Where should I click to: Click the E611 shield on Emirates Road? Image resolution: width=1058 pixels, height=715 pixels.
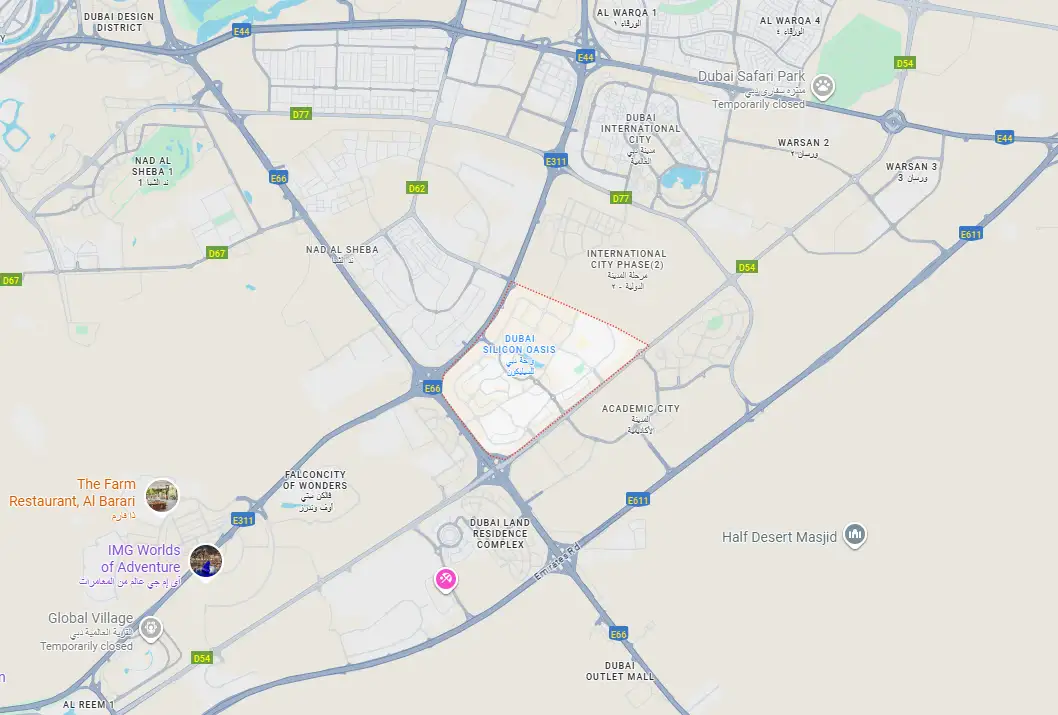tap(638, 500)
